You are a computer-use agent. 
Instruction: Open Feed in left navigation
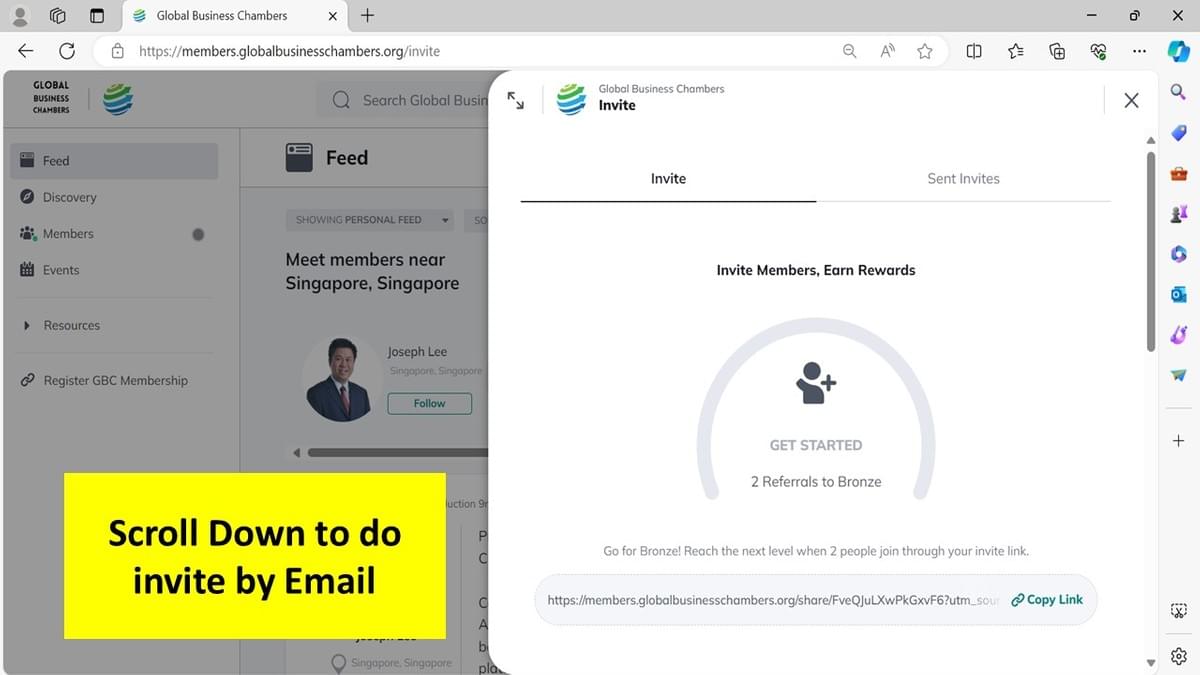click(114, 161)
